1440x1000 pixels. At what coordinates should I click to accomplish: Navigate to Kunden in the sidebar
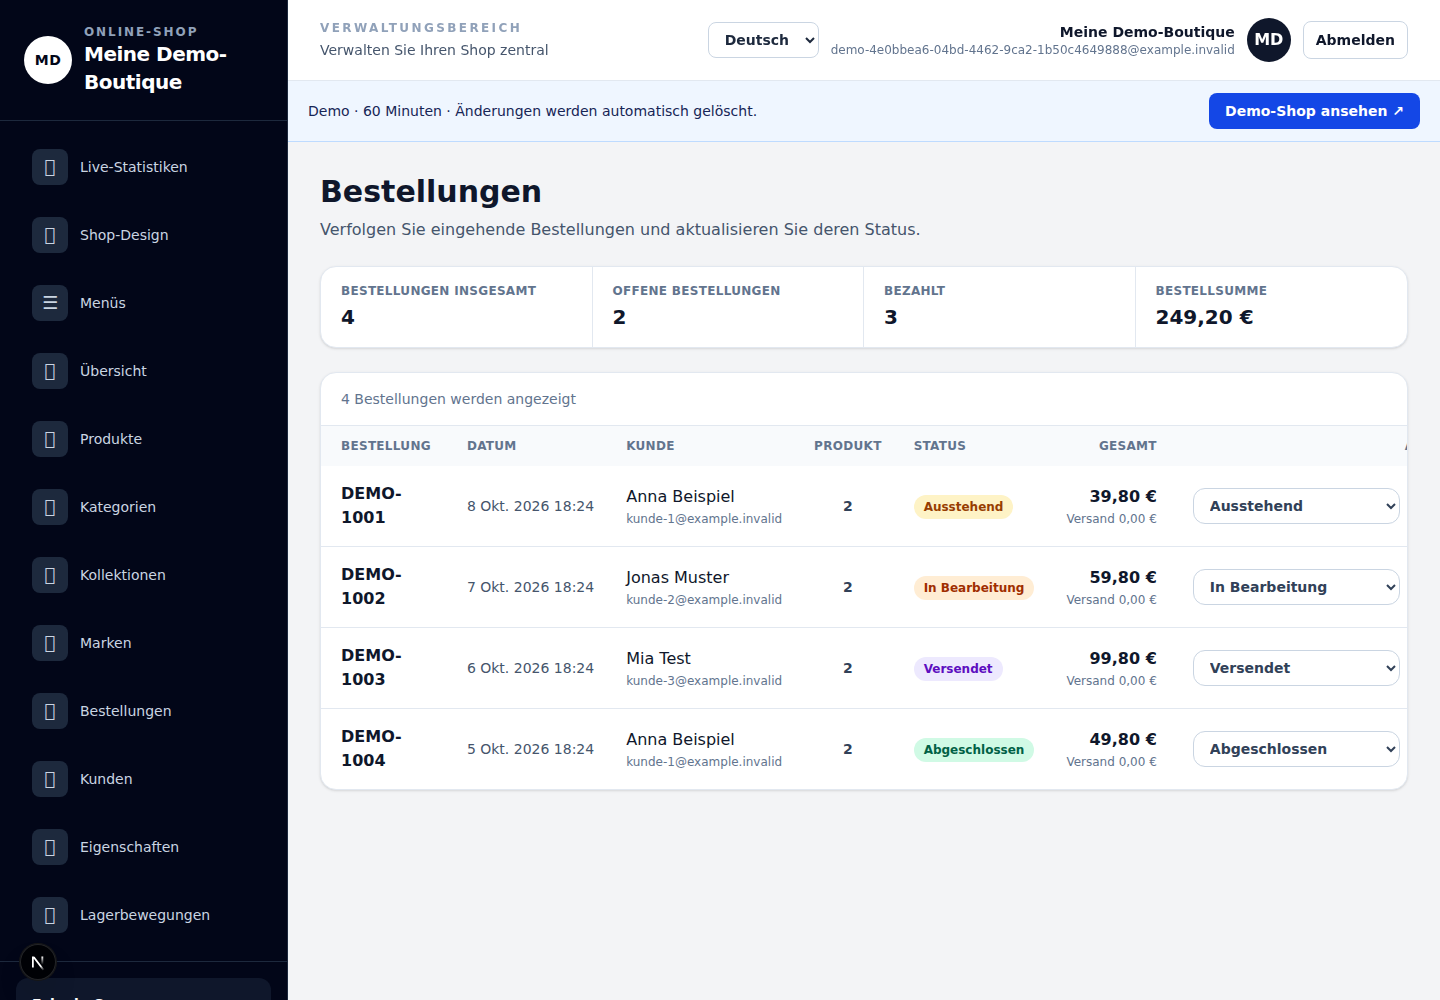144,779
